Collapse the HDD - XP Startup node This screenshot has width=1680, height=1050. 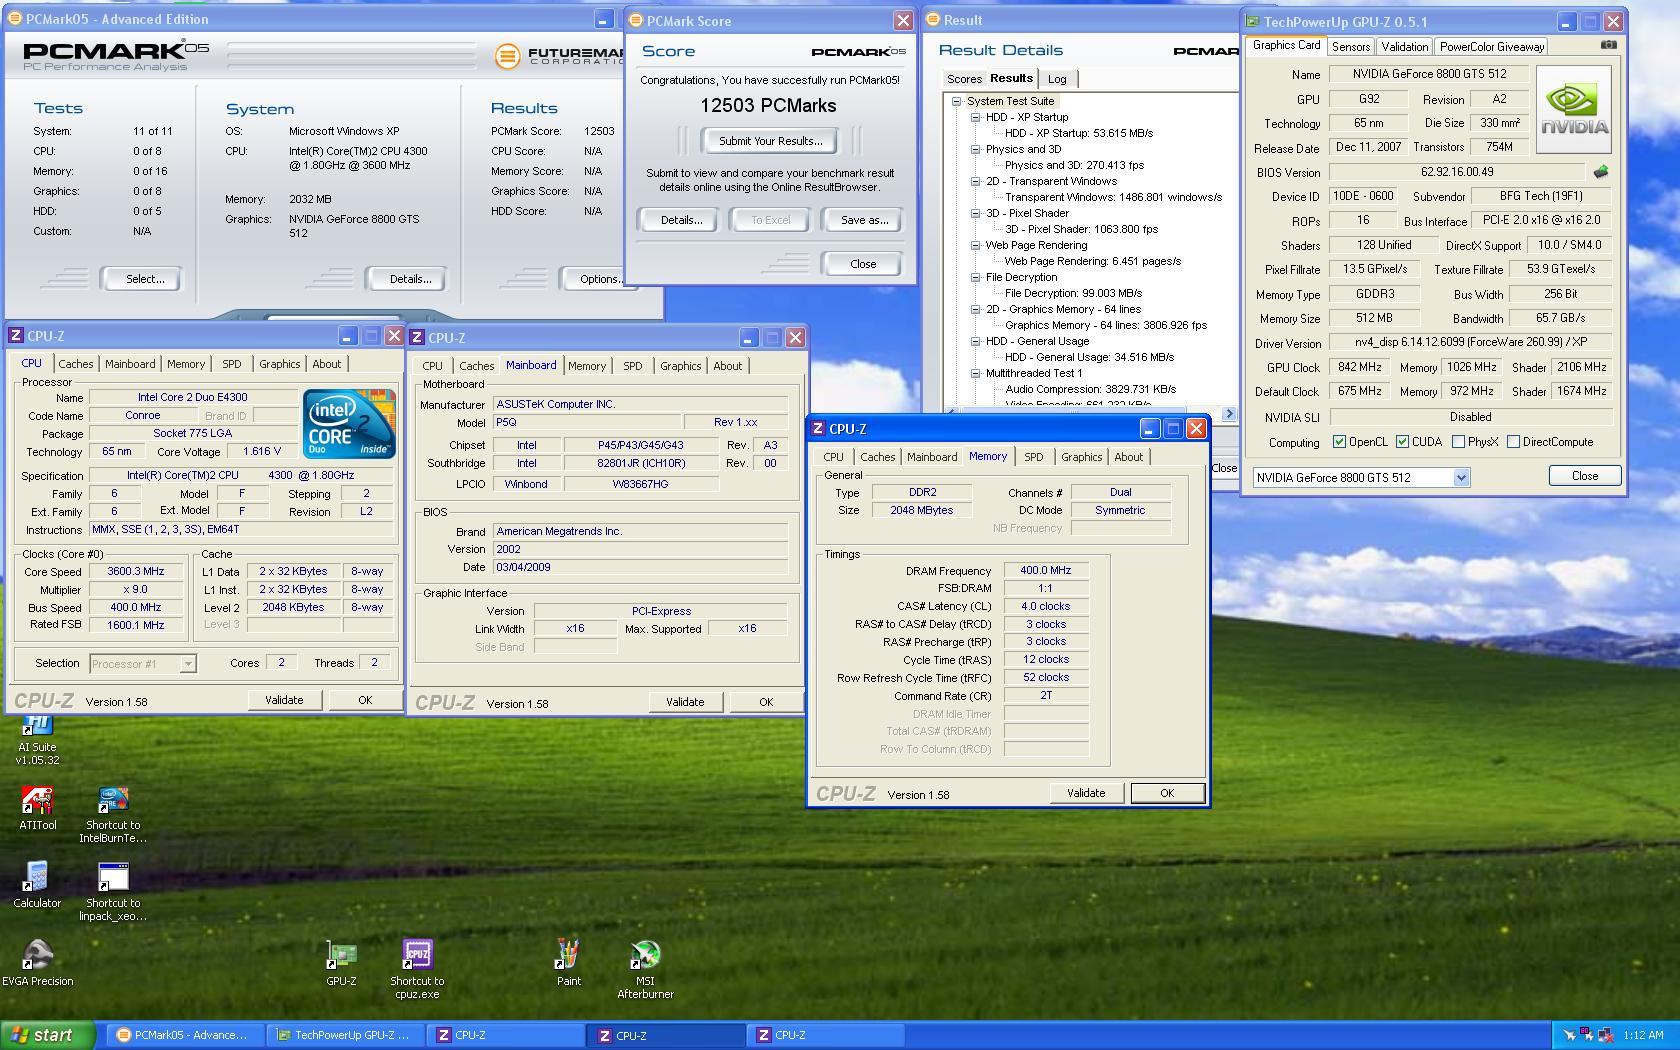click(976, 117)
